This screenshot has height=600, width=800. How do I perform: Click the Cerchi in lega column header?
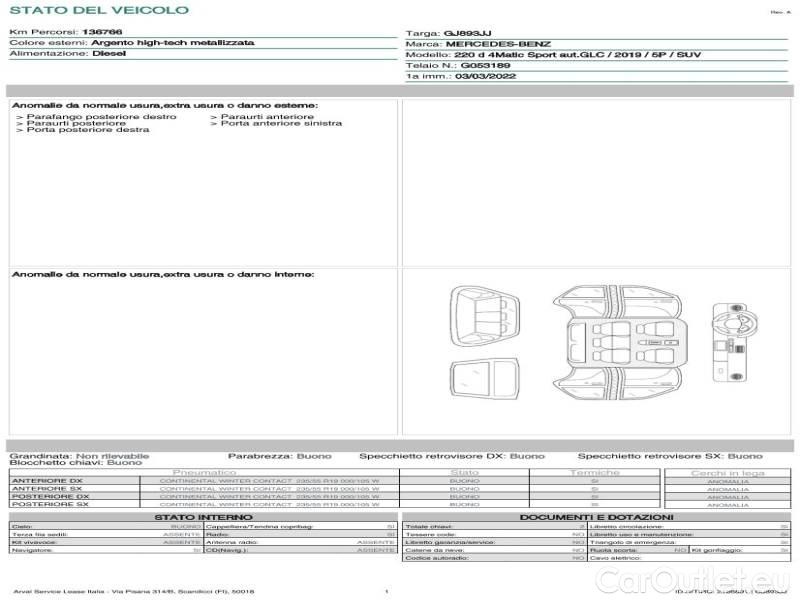click(x=728, y=473)
